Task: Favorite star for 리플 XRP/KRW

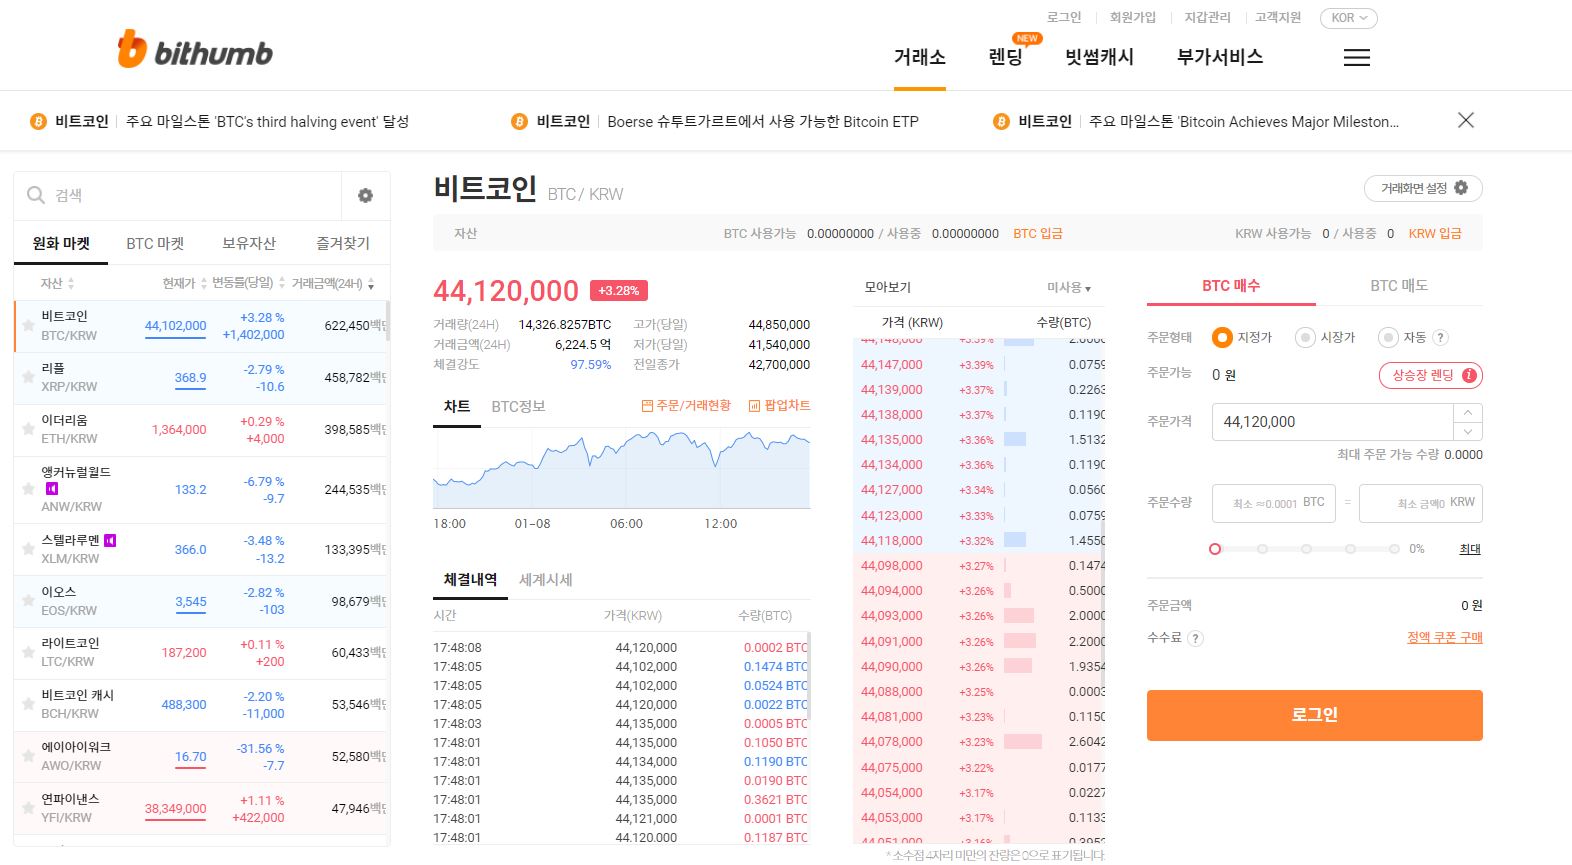Action: click(28, 377)
